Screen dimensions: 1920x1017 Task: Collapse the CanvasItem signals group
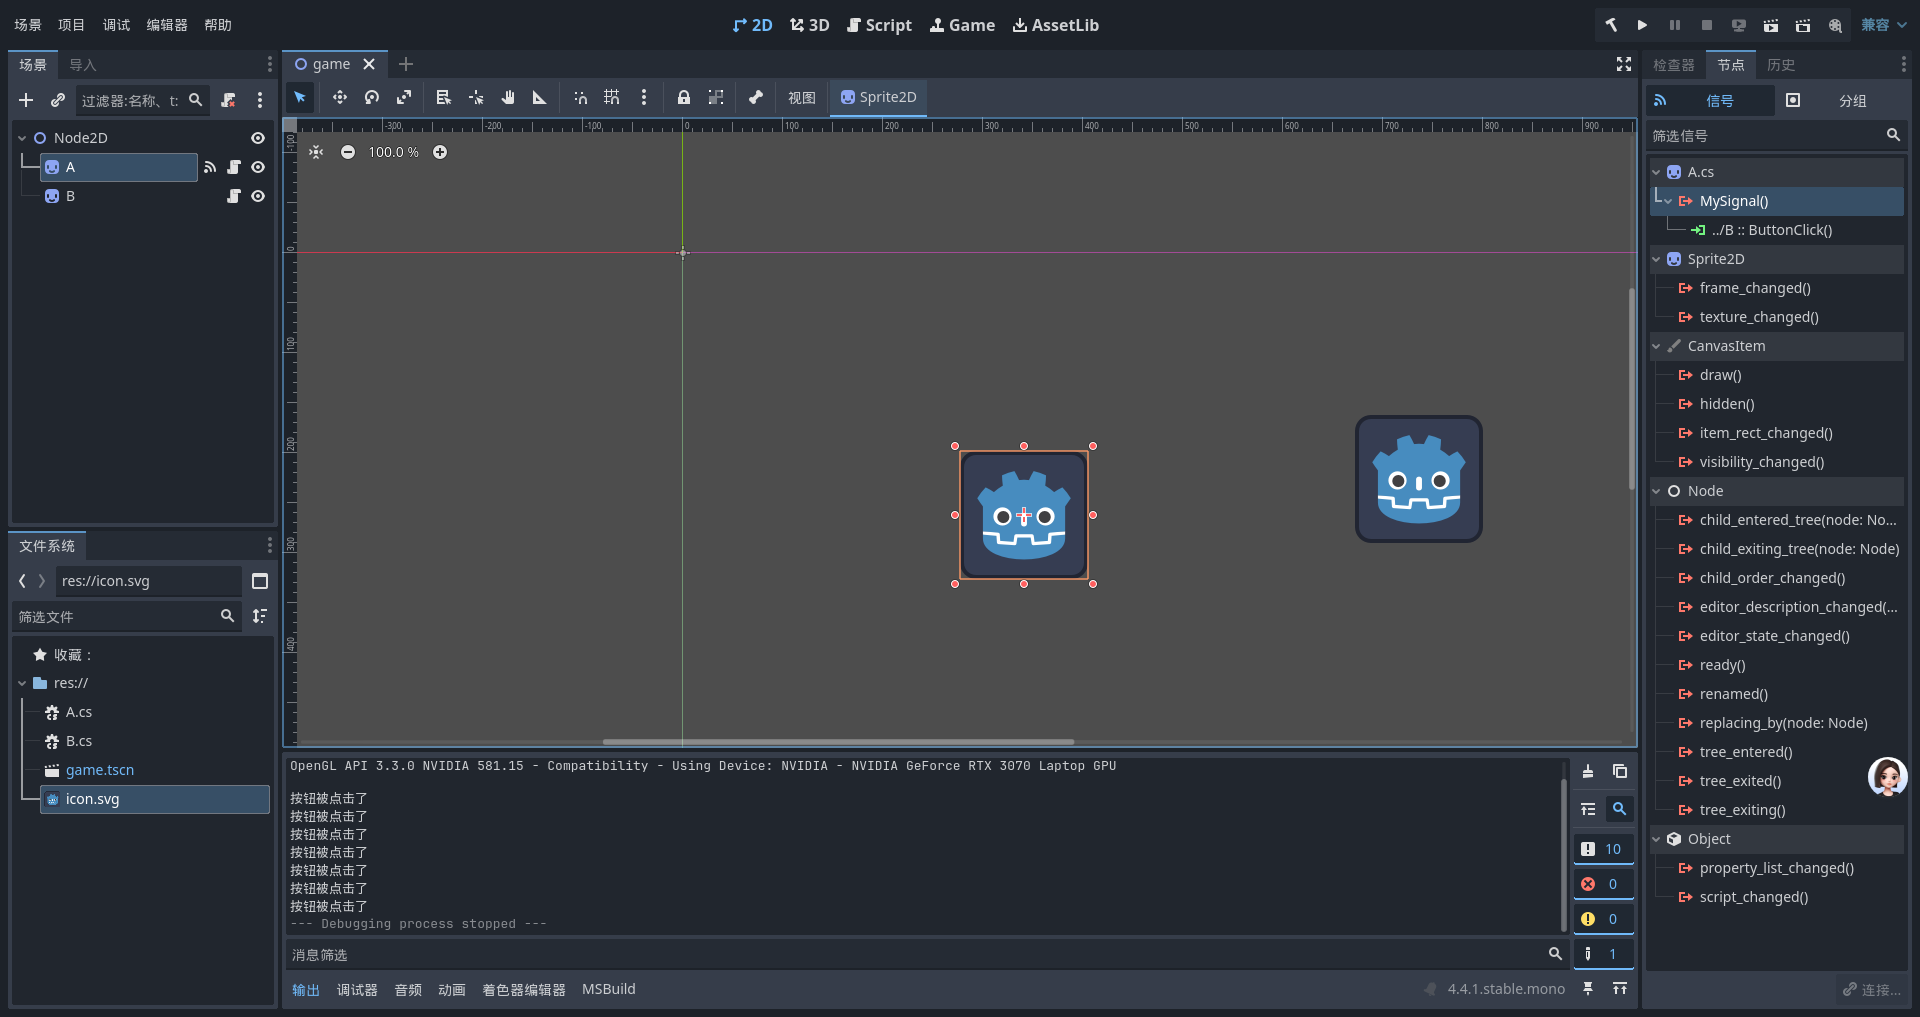[x=1657, y=346]
